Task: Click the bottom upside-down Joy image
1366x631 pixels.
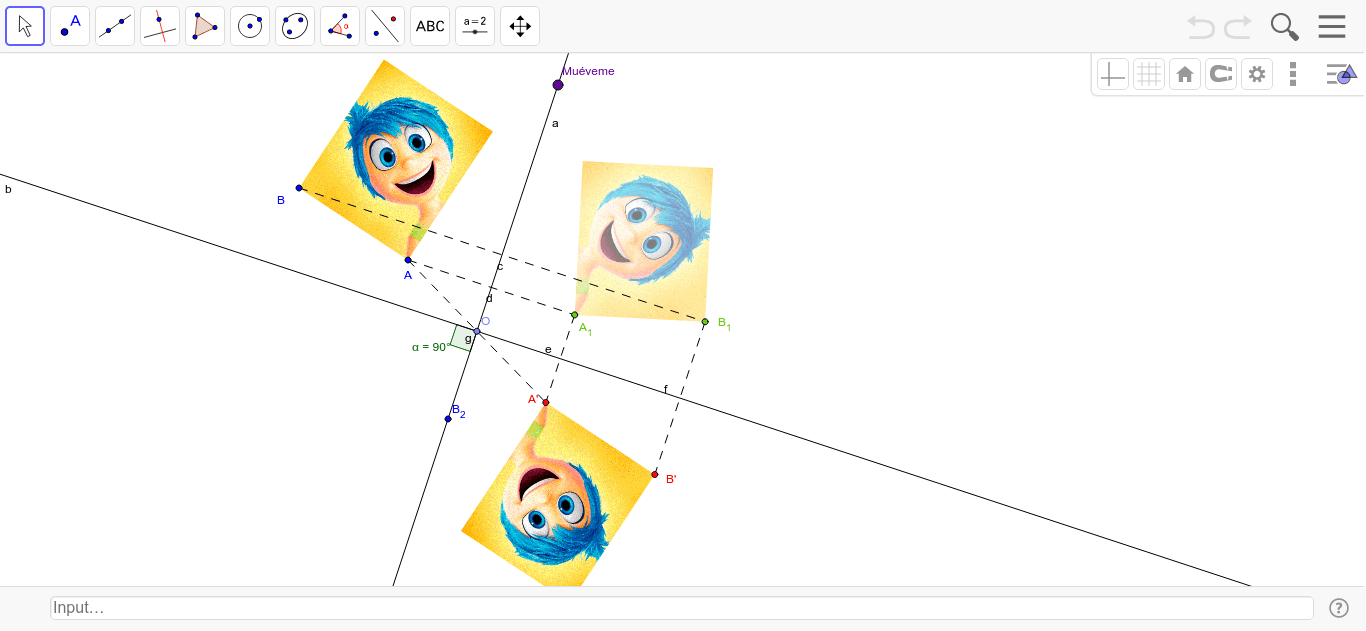Action: click(560, 495)
